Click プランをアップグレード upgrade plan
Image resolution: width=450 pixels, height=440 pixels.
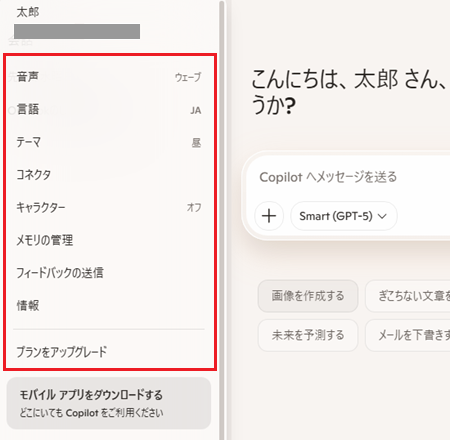pos(109,352)
